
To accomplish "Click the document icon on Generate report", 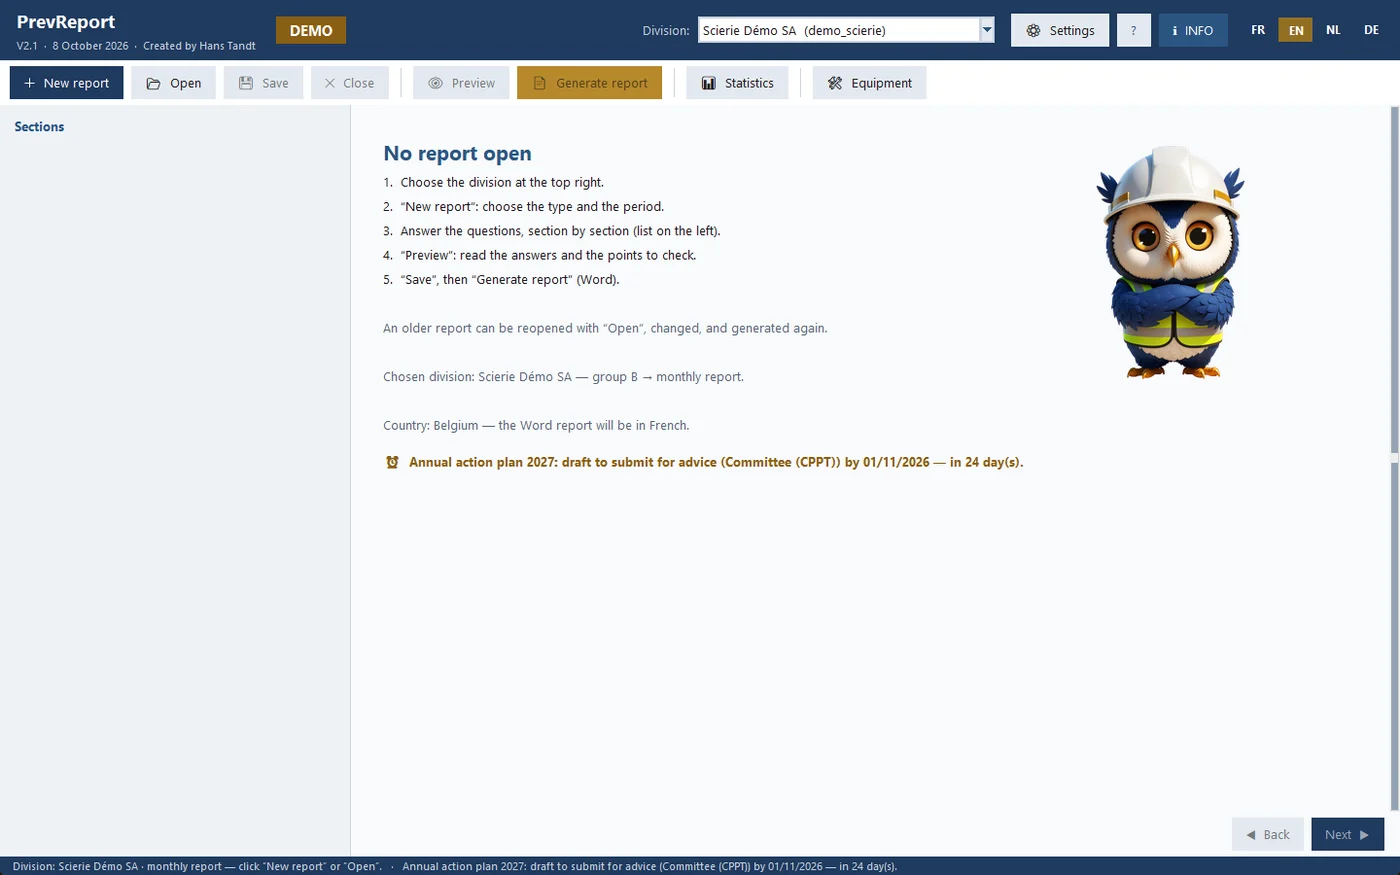I will coord(539,83).
